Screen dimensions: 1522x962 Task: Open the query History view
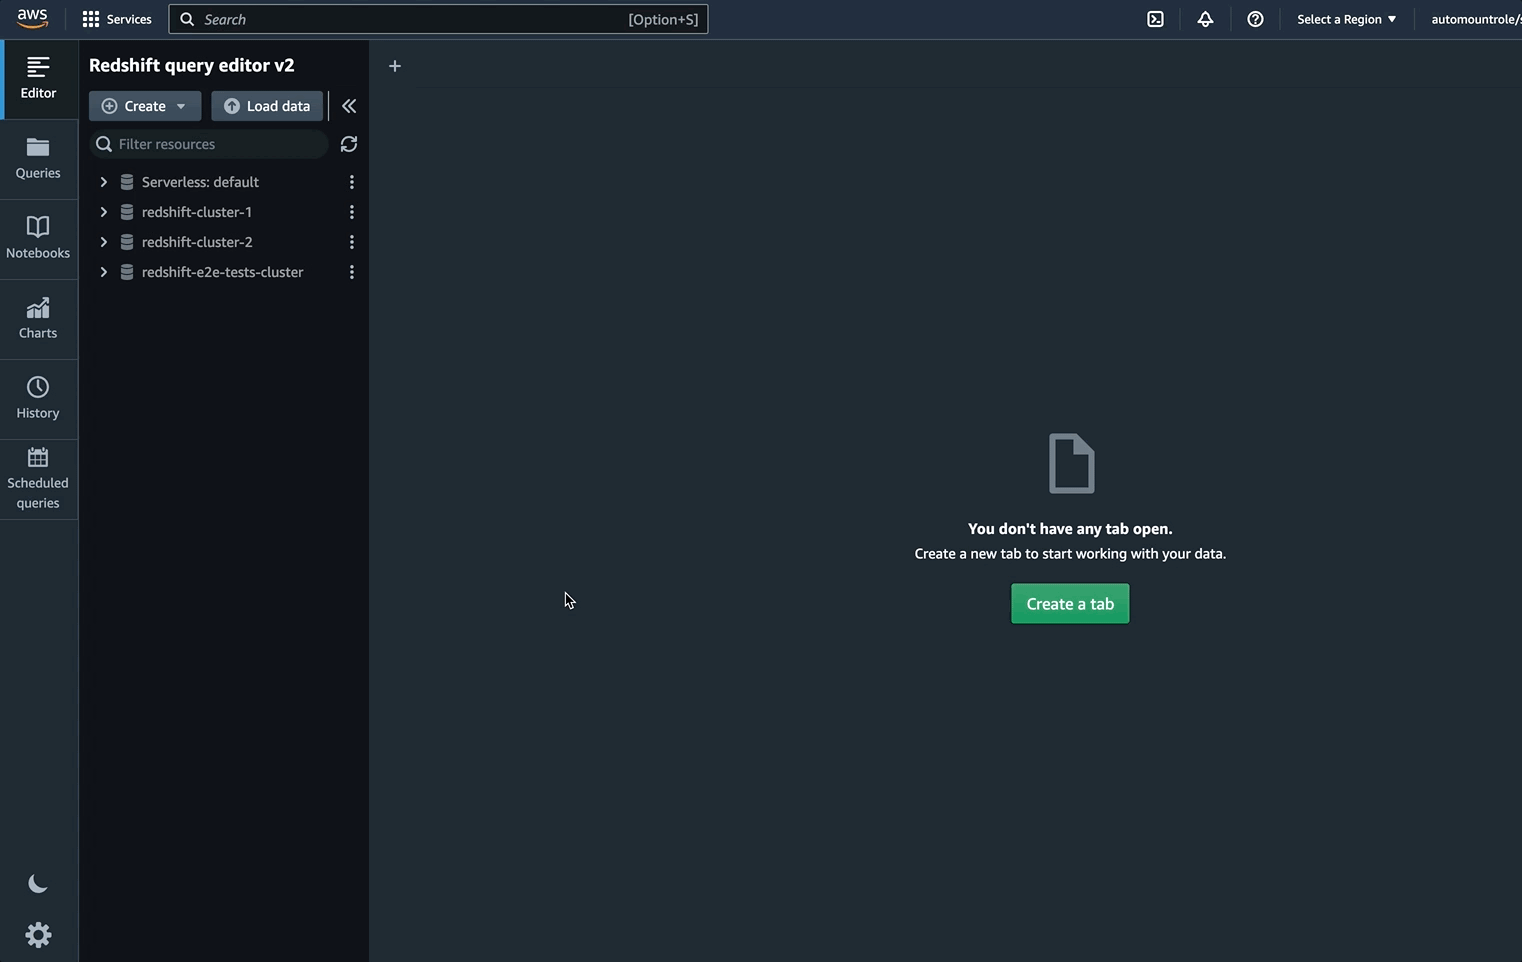point(38,399)
